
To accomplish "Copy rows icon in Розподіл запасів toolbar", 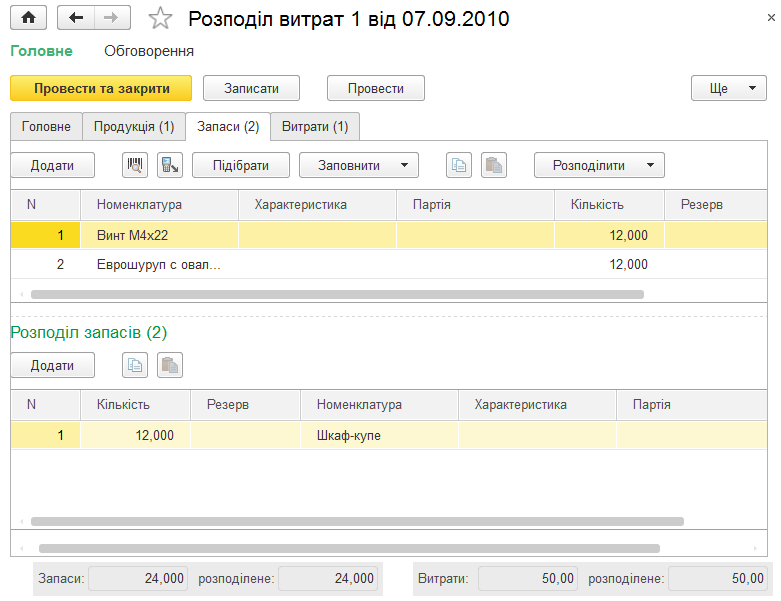I will click(135, 365).
